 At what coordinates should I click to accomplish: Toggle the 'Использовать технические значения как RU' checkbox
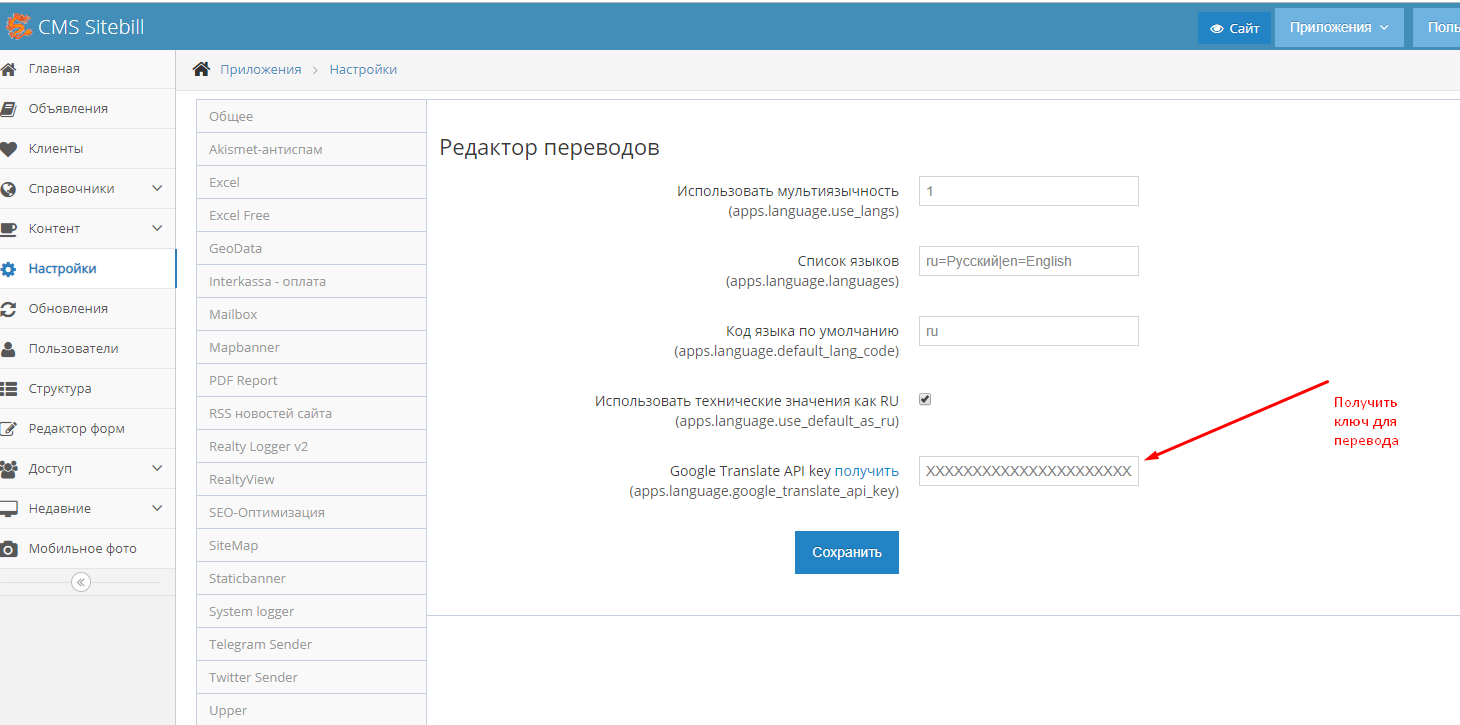pyautogui.click(x=925, y=399)
